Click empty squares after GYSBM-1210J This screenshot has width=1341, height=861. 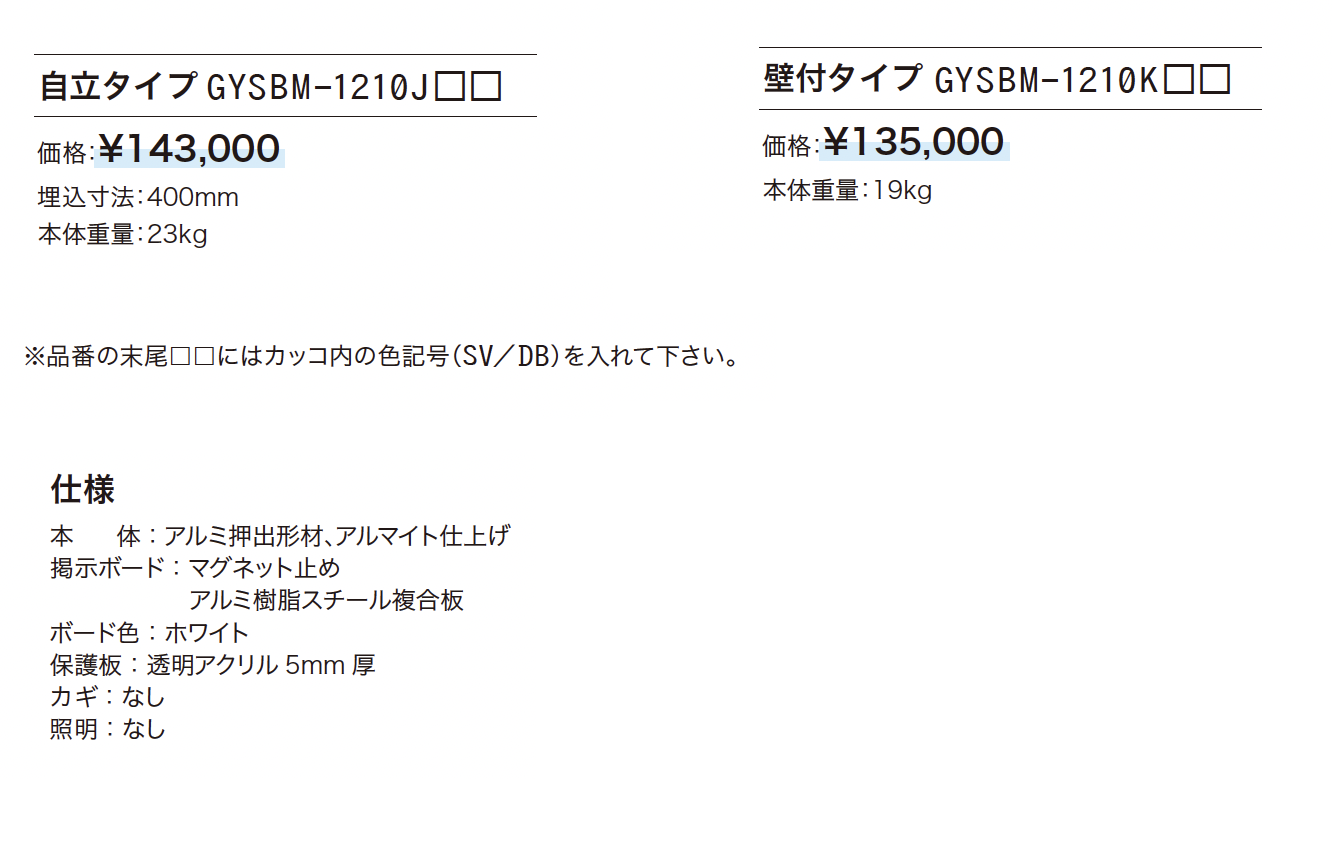[x=469, y=88]
